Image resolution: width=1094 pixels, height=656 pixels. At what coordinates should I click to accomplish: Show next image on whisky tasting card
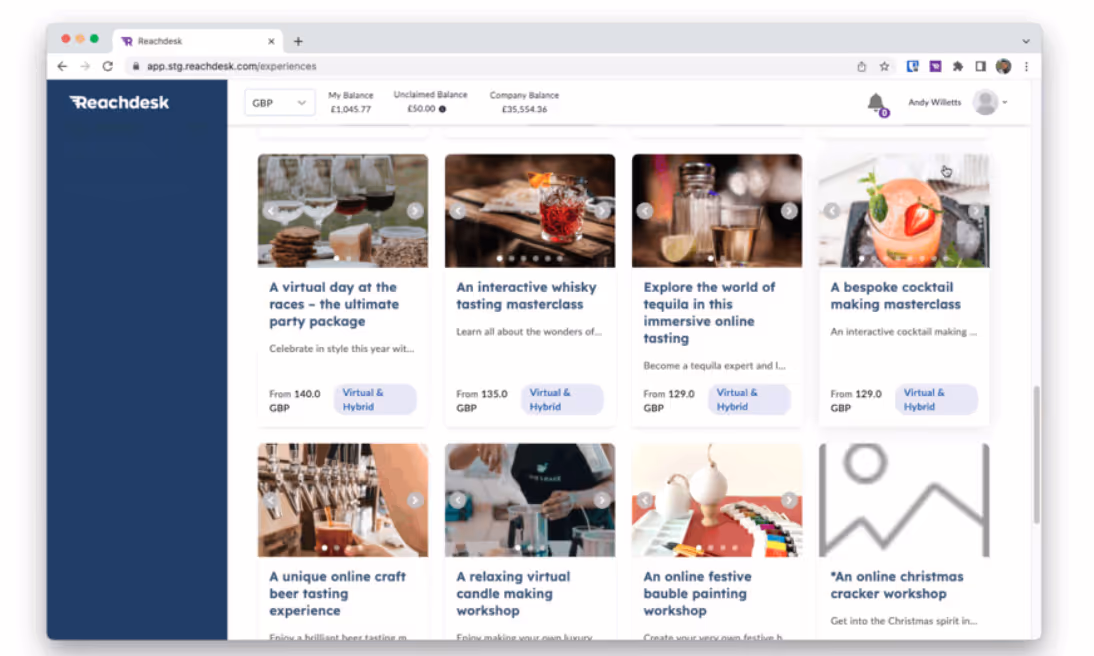pos(602,211)
